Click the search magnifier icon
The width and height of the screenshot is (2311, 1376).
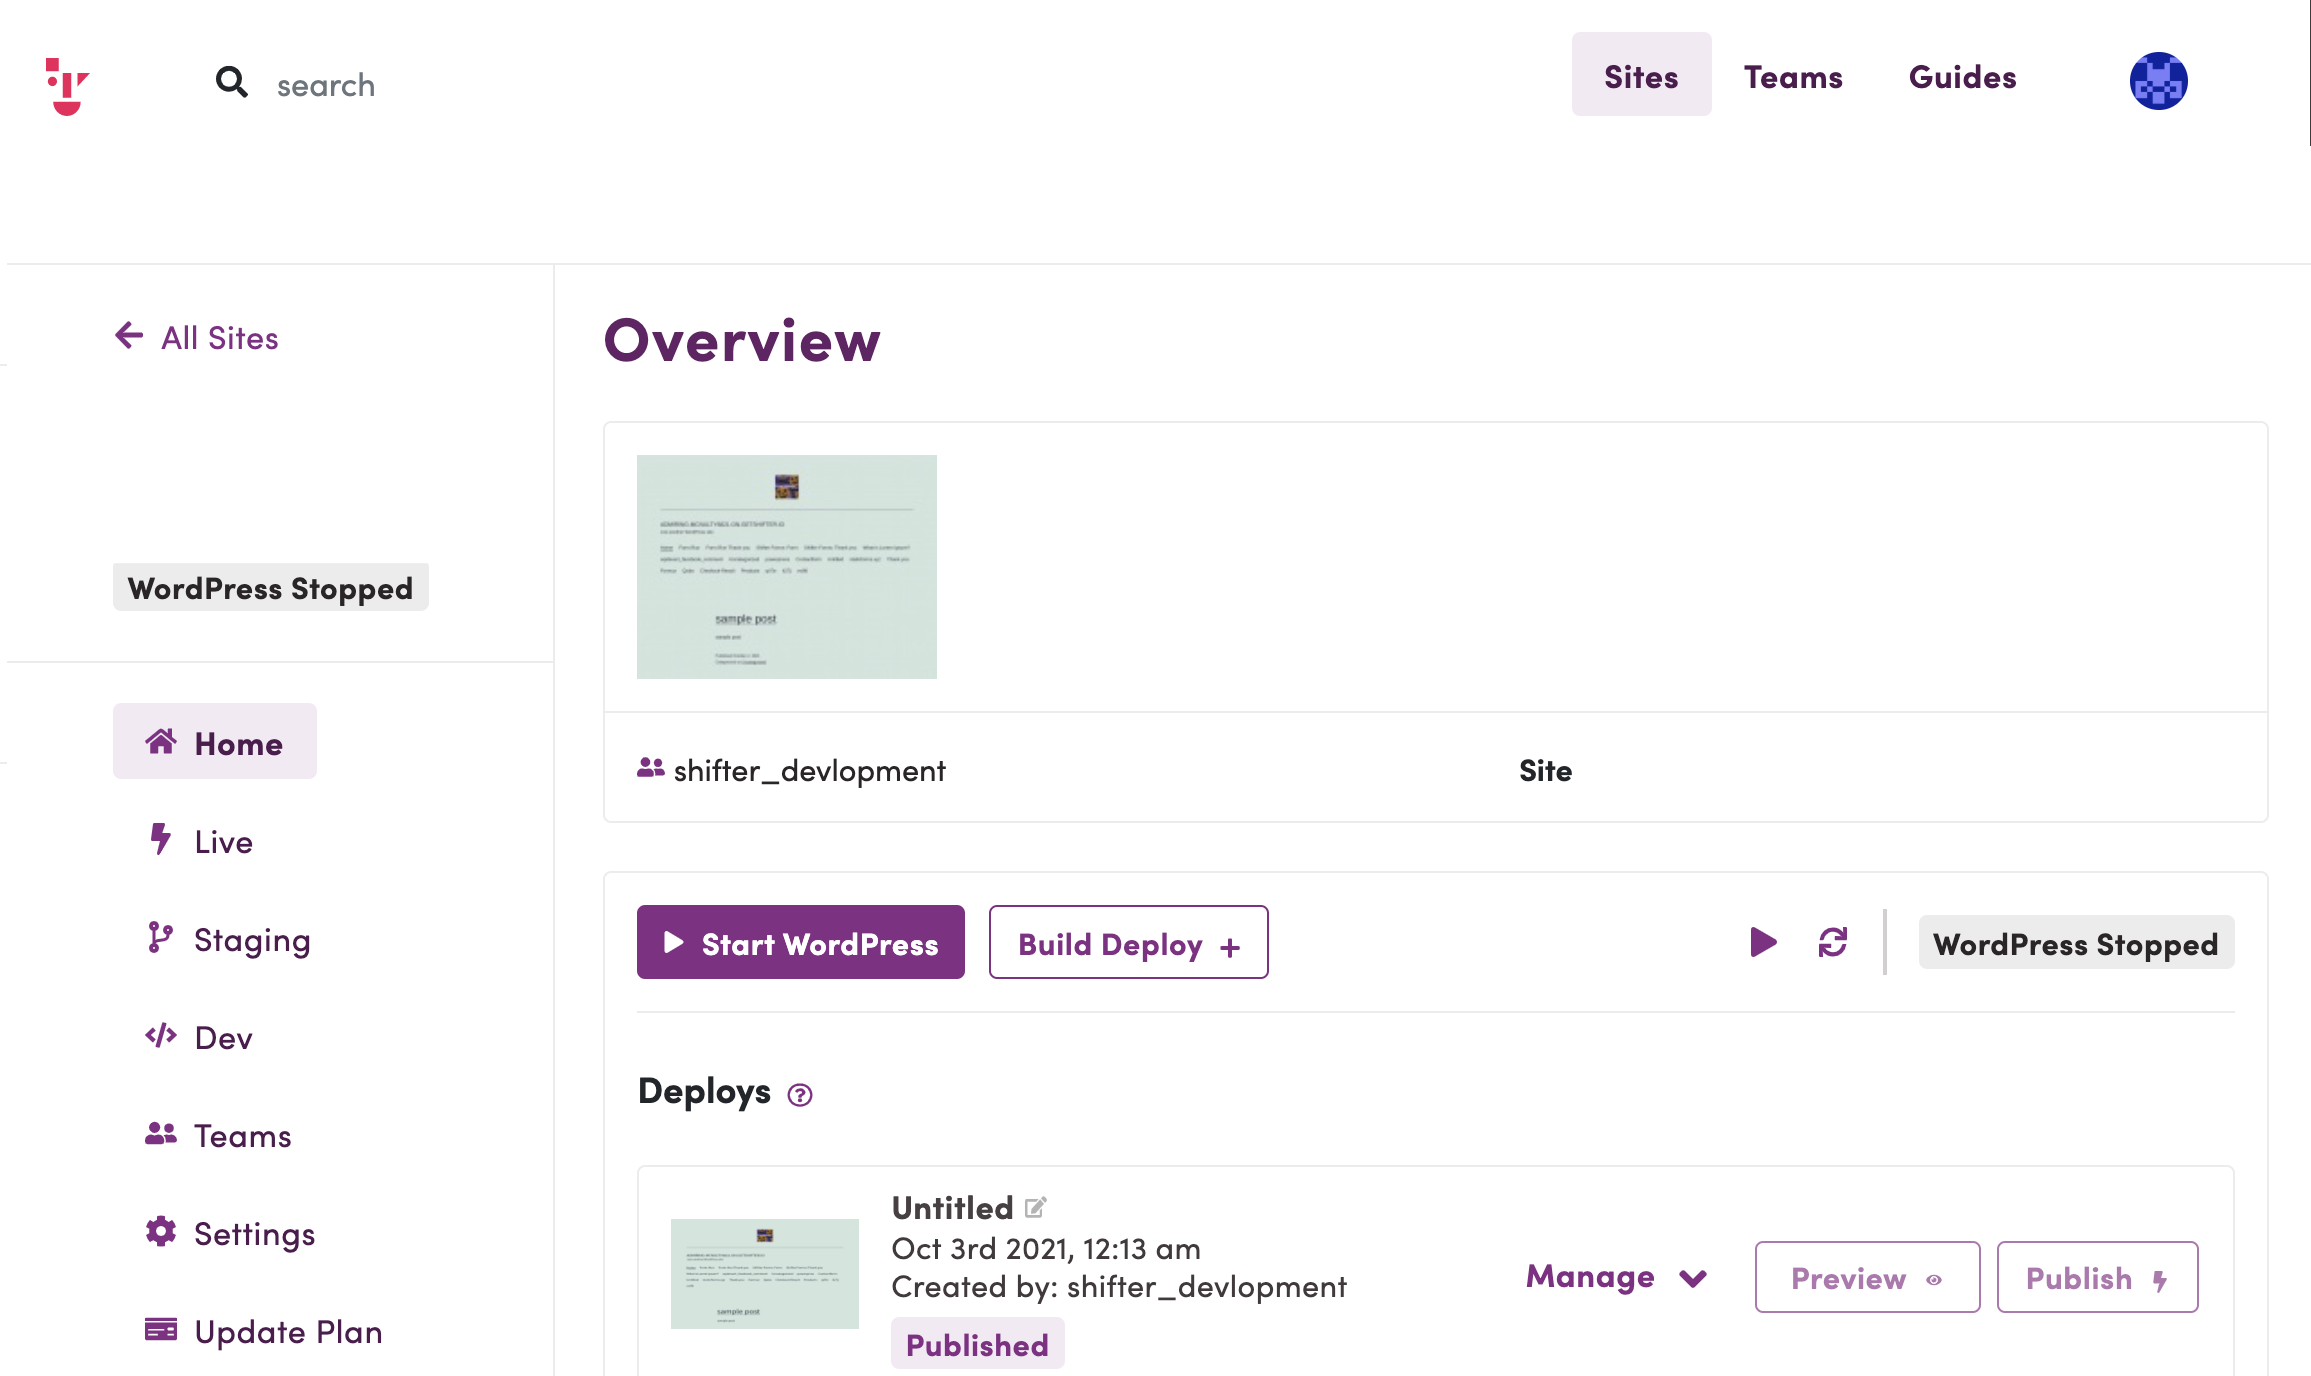point(232,82)
